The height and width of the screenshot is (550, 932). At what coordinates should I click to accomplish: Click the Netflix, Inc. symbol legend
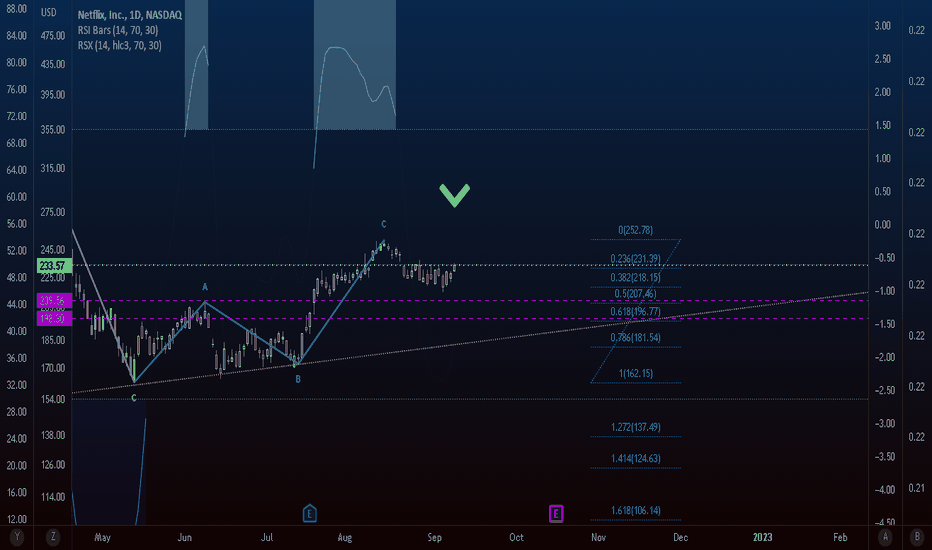coord(130,15)
